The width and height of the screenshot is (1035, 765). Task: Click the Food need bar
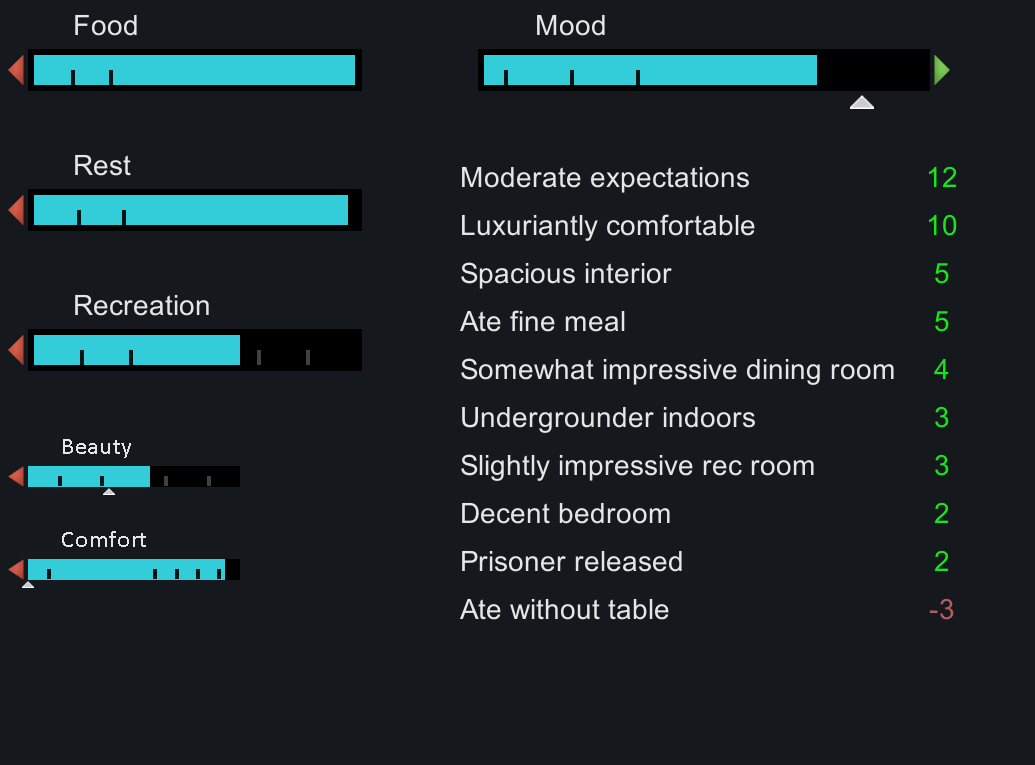click(x=195, y=70)
